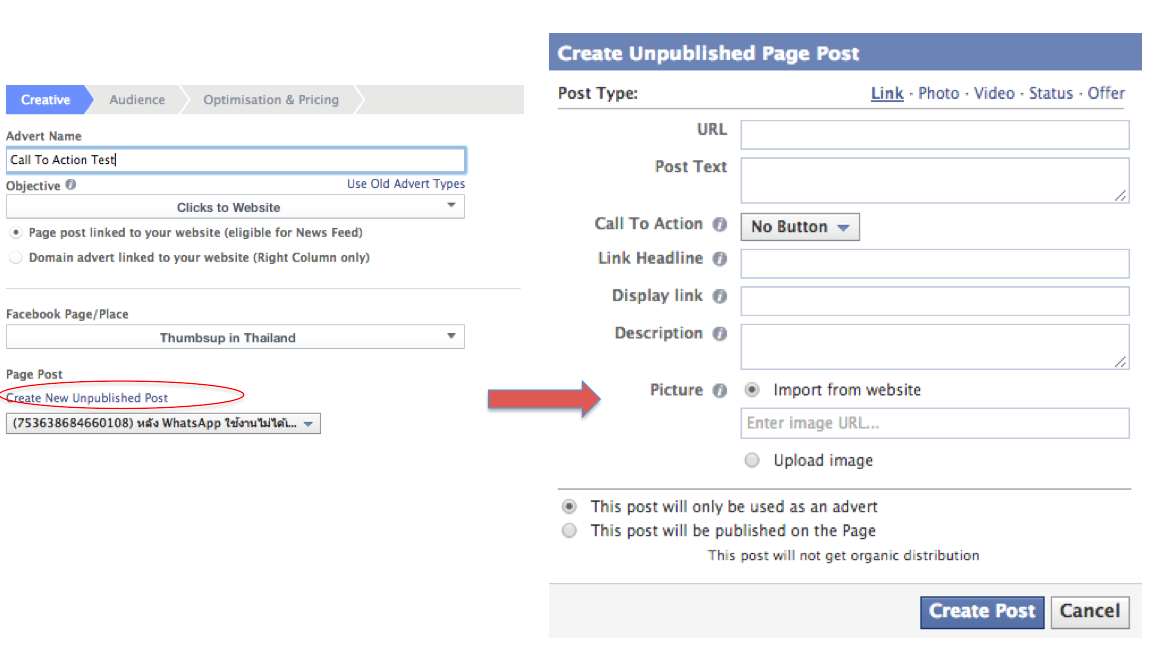Viewport: 1160px width, 646px height.
Task: Click Create New Unpublished Post link
Action: point(87,398)
